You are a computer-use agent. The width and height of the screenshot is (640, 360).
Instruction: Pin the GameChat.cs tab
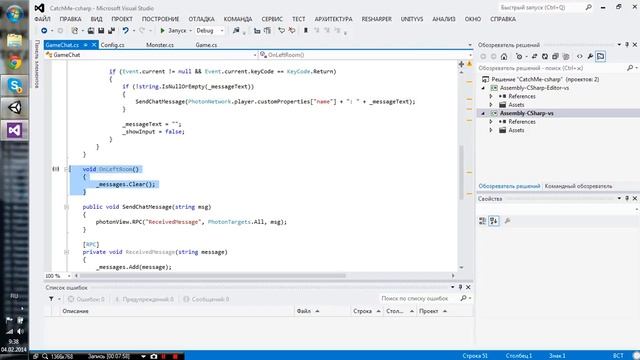pyautogui.click(x=86, y=45)
